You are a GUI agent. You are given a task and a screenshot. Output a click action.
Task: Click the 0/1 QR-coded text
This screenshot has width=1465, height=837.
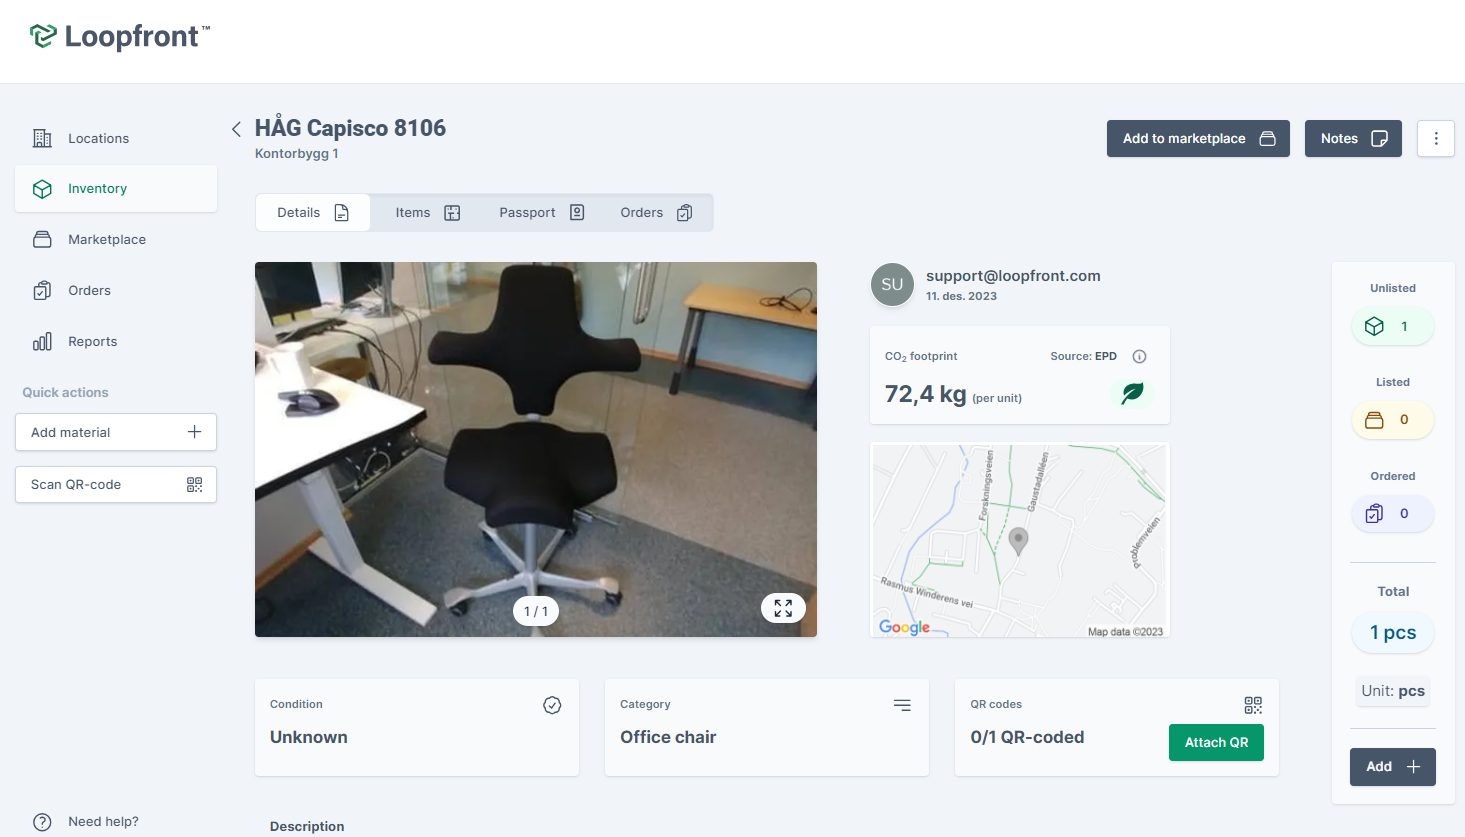pos(1027,737)
